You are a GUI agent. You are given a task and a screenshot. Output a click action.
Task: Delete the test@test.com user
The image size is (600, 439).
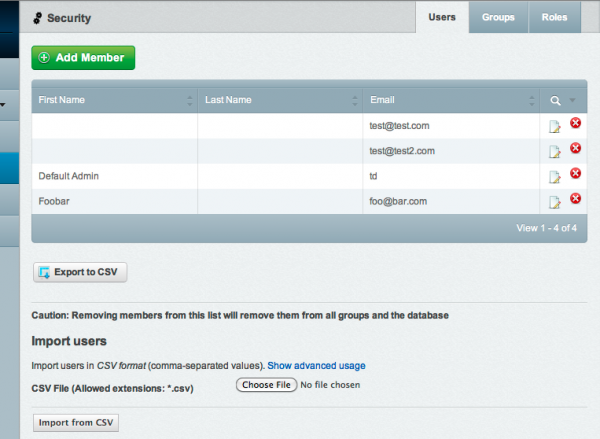coord(575,123)
